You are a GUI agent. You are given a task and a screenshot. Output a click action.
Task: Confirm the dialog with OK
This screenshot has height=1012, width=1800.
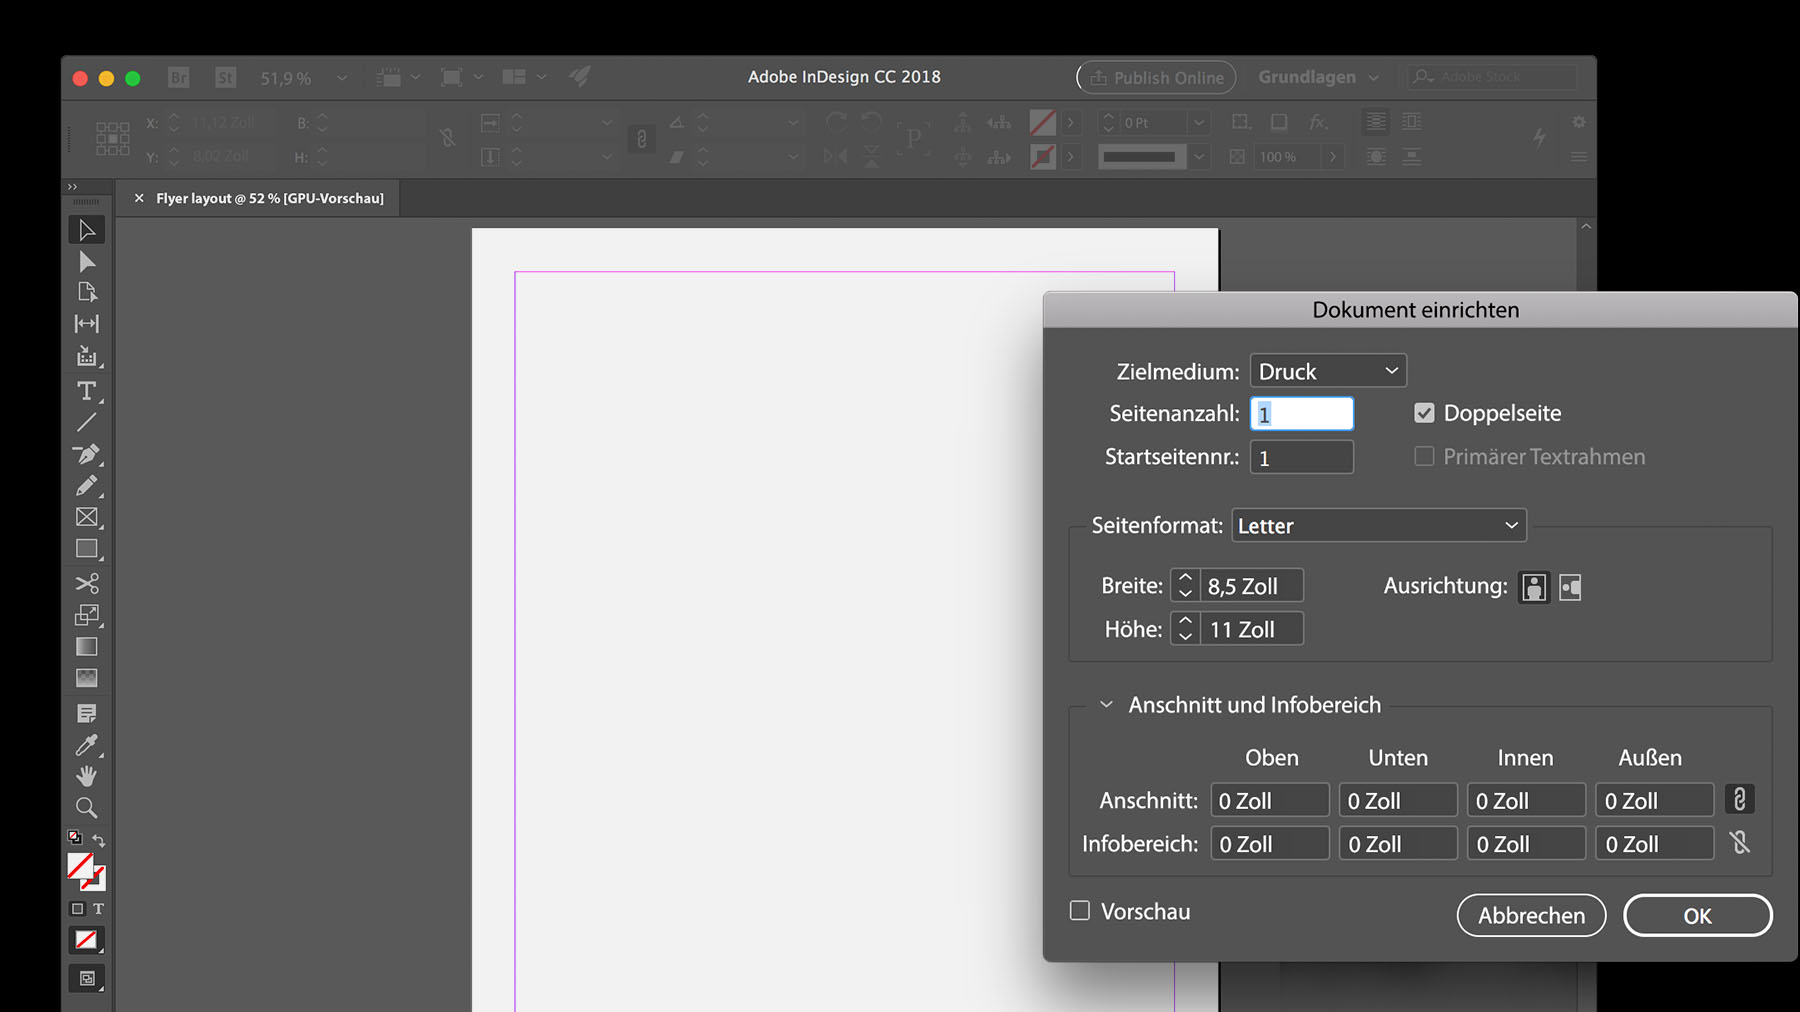pos(1697,915)
